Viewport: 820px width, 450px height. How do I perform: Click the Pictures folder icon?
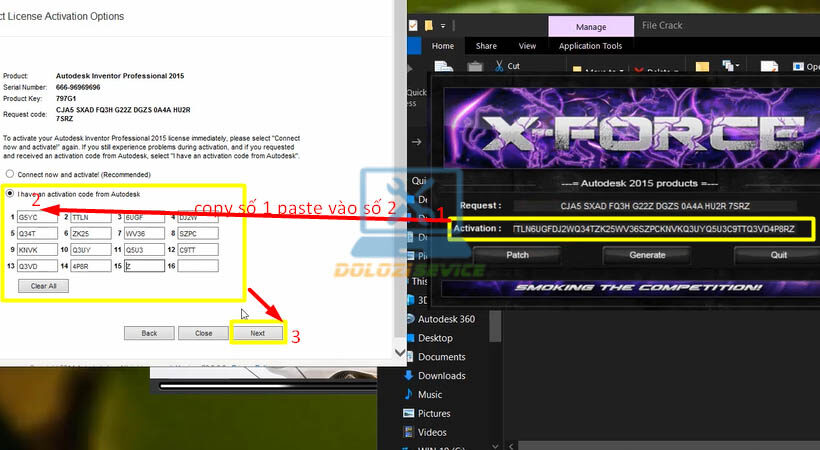(408, 413)
